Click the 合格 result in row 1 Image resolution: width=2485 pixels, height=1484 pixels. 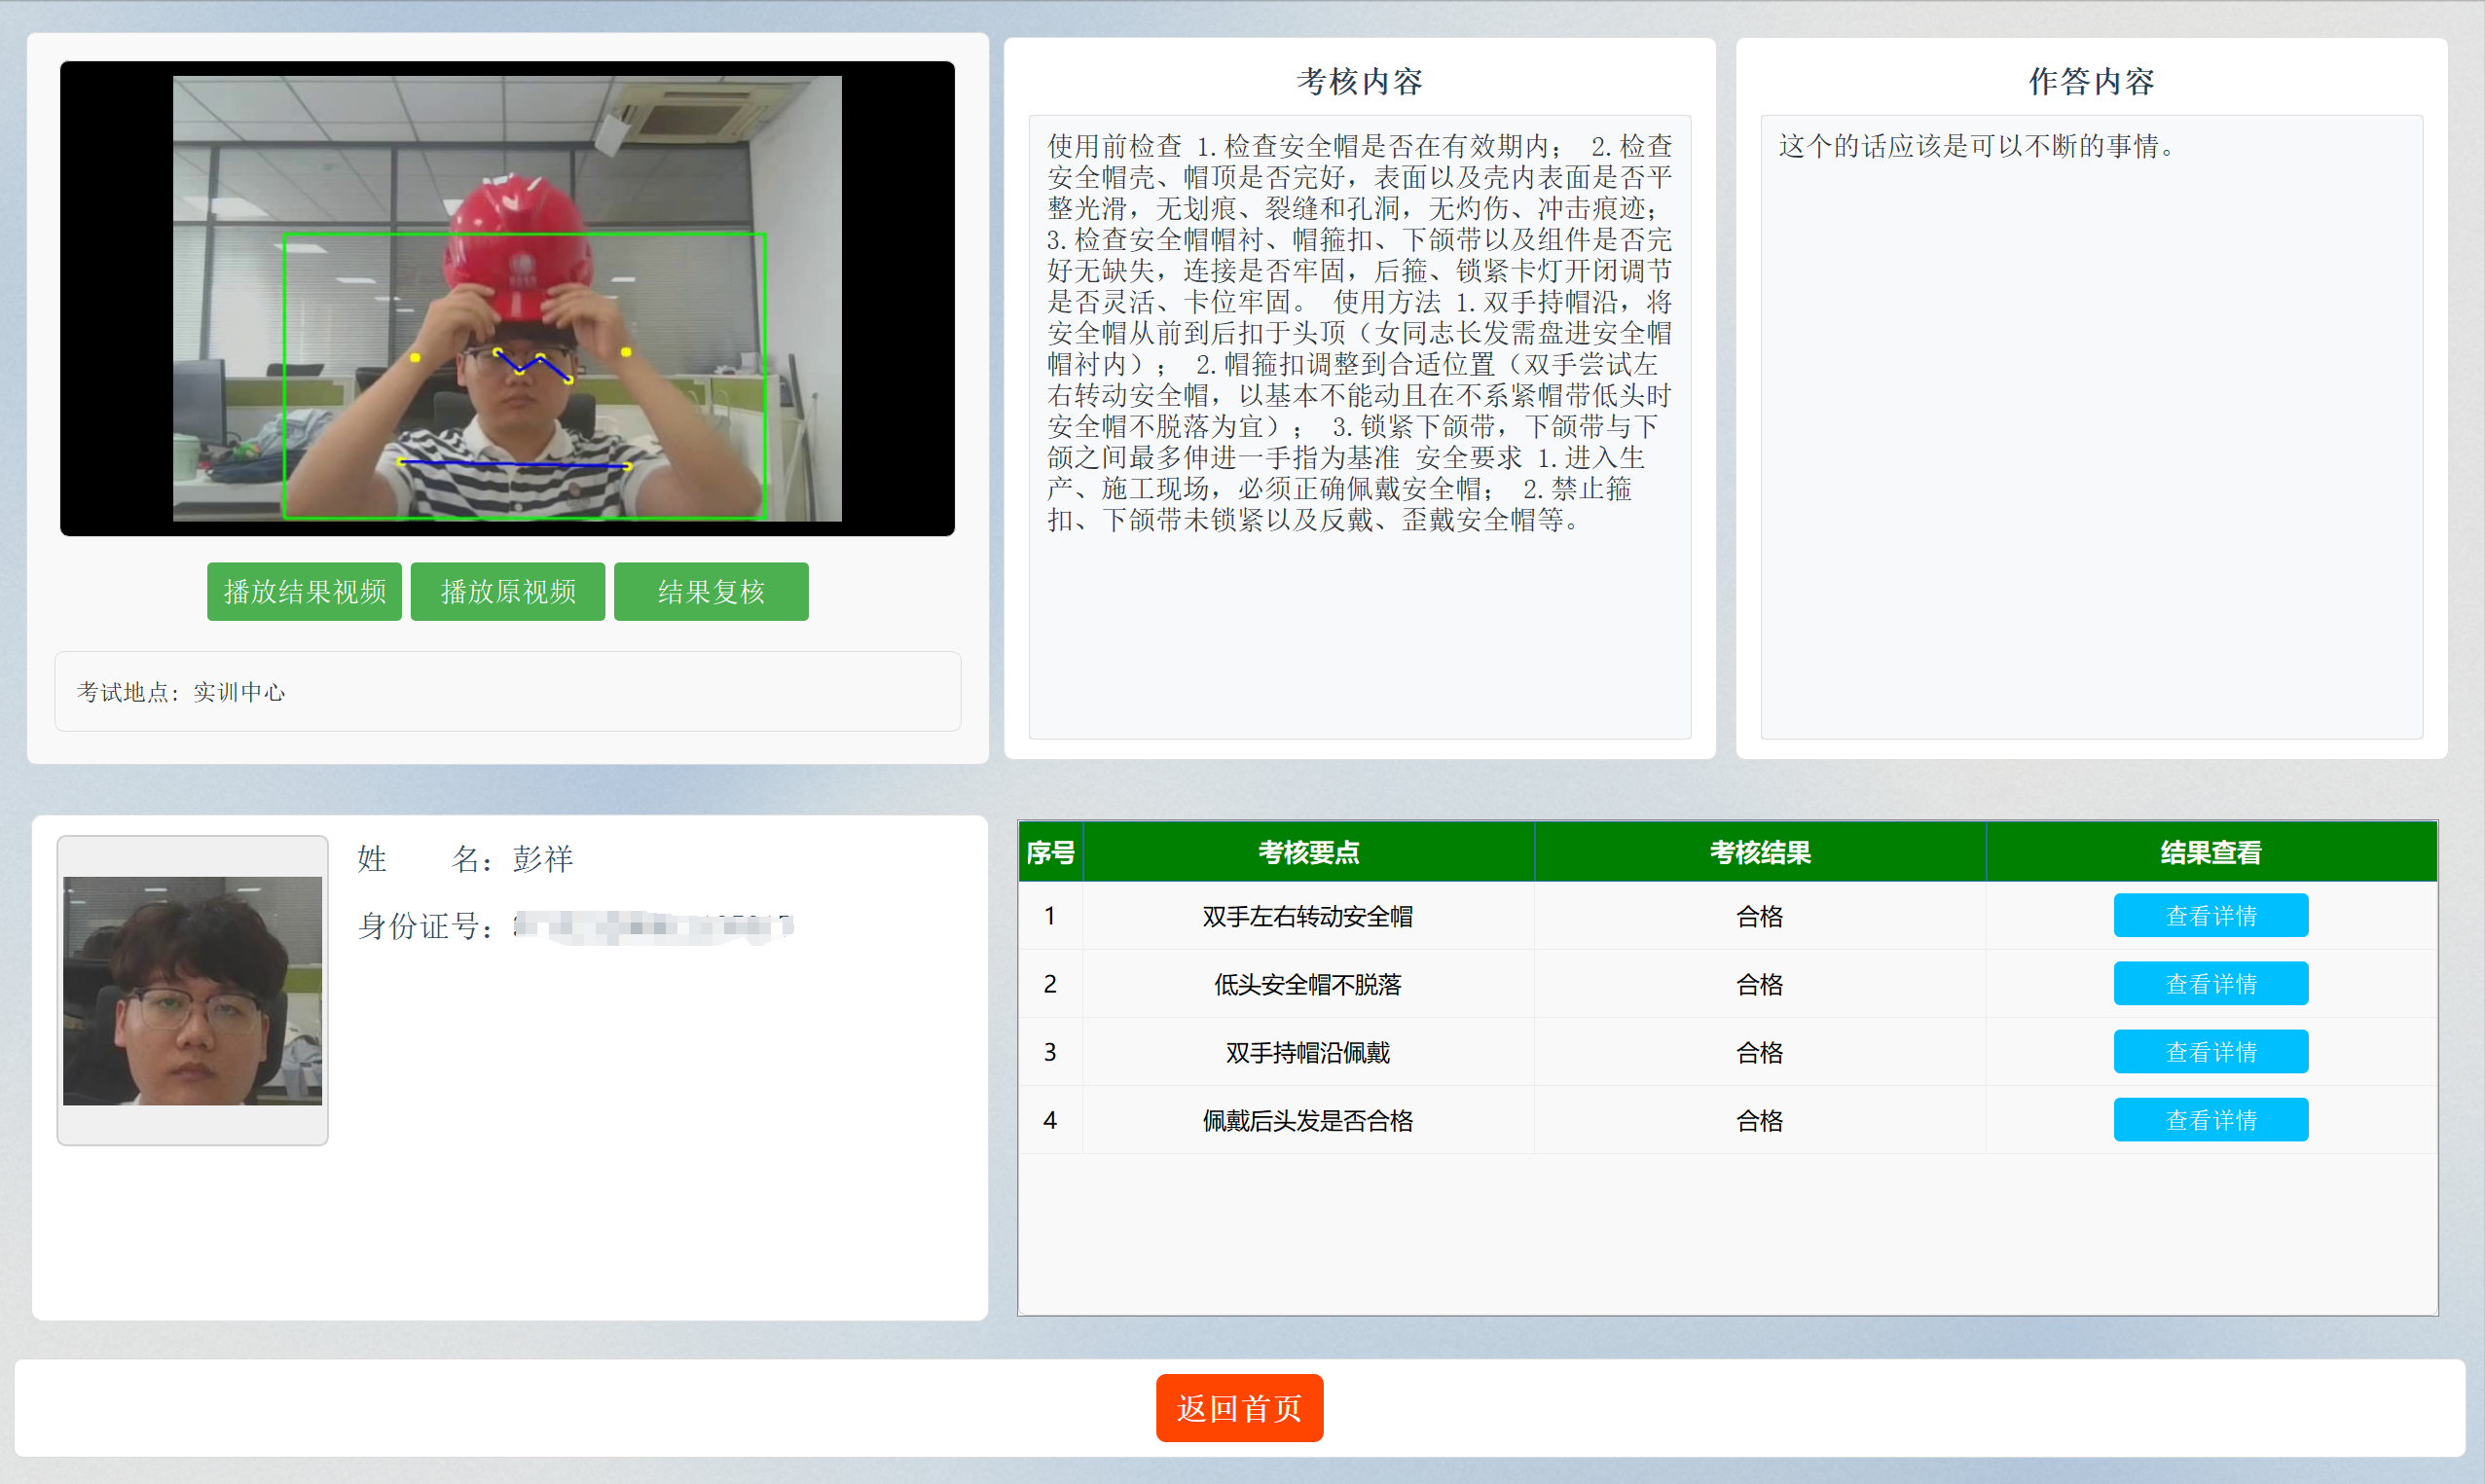1759,915
